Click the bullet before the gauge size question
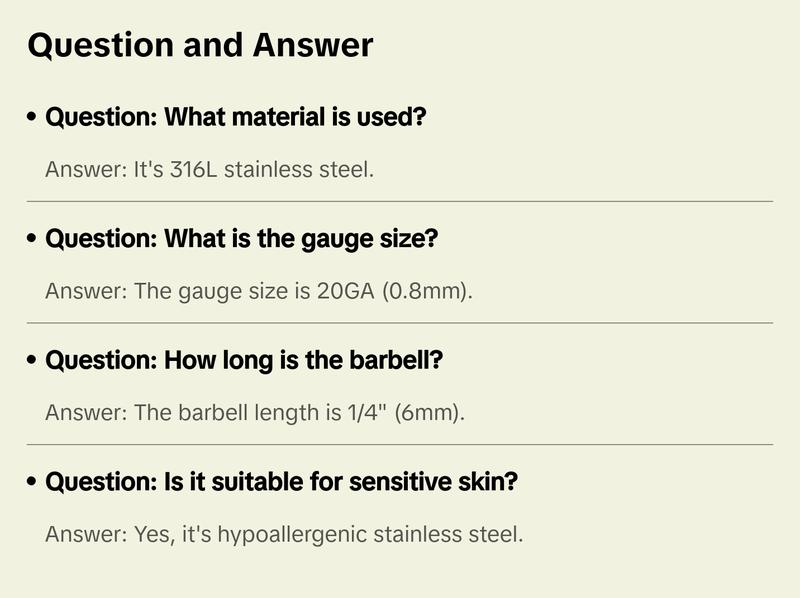The width and height of the screenshot is (800, 598). pos(33,240)
